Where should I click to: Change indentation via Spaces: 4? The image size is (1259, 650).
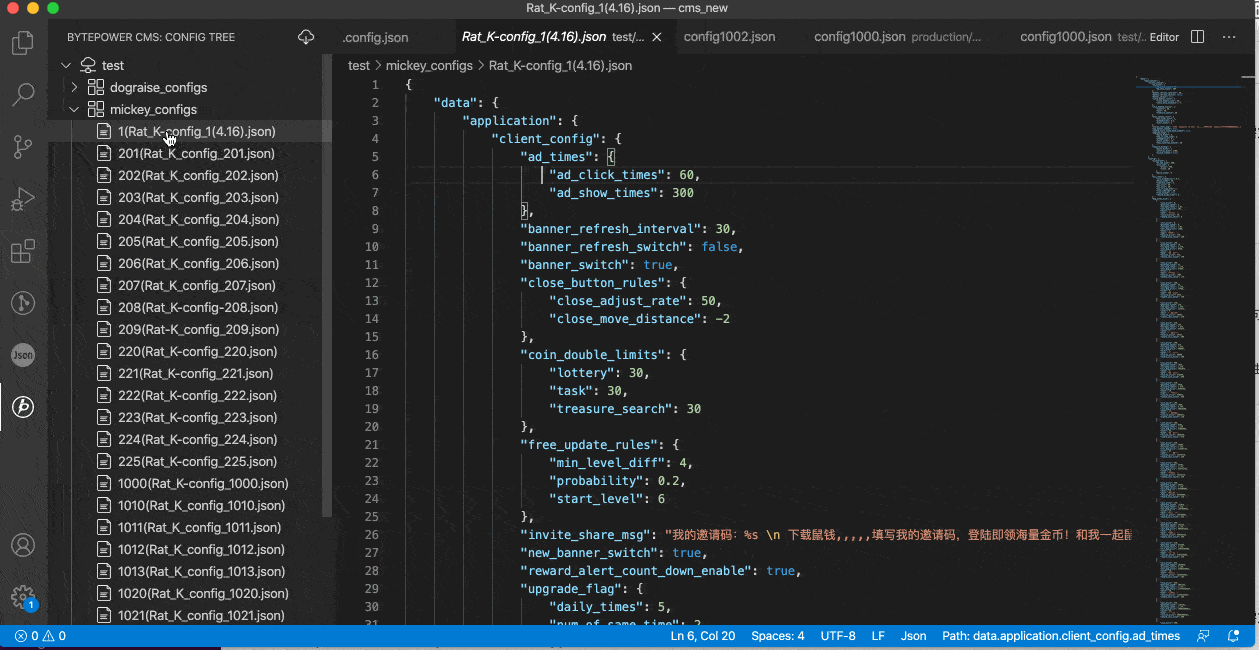tap(778, 636)
